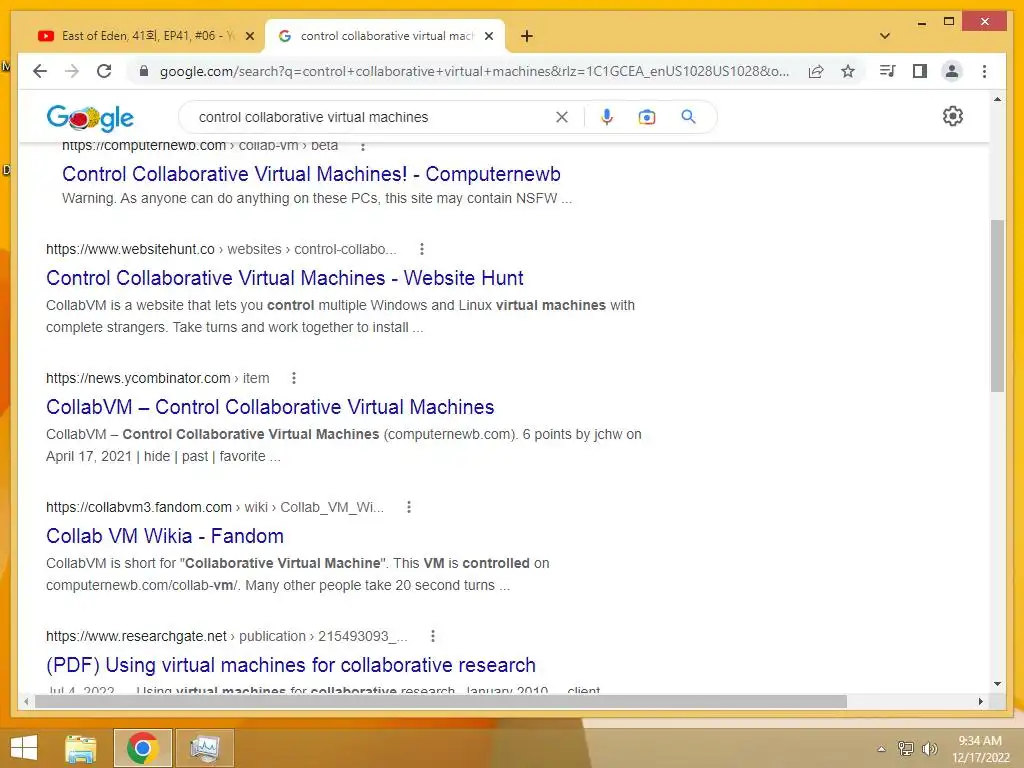1024x768 pixels.
Task: Open options dots for computernewb.com result
Action: (x=363, y=146)
